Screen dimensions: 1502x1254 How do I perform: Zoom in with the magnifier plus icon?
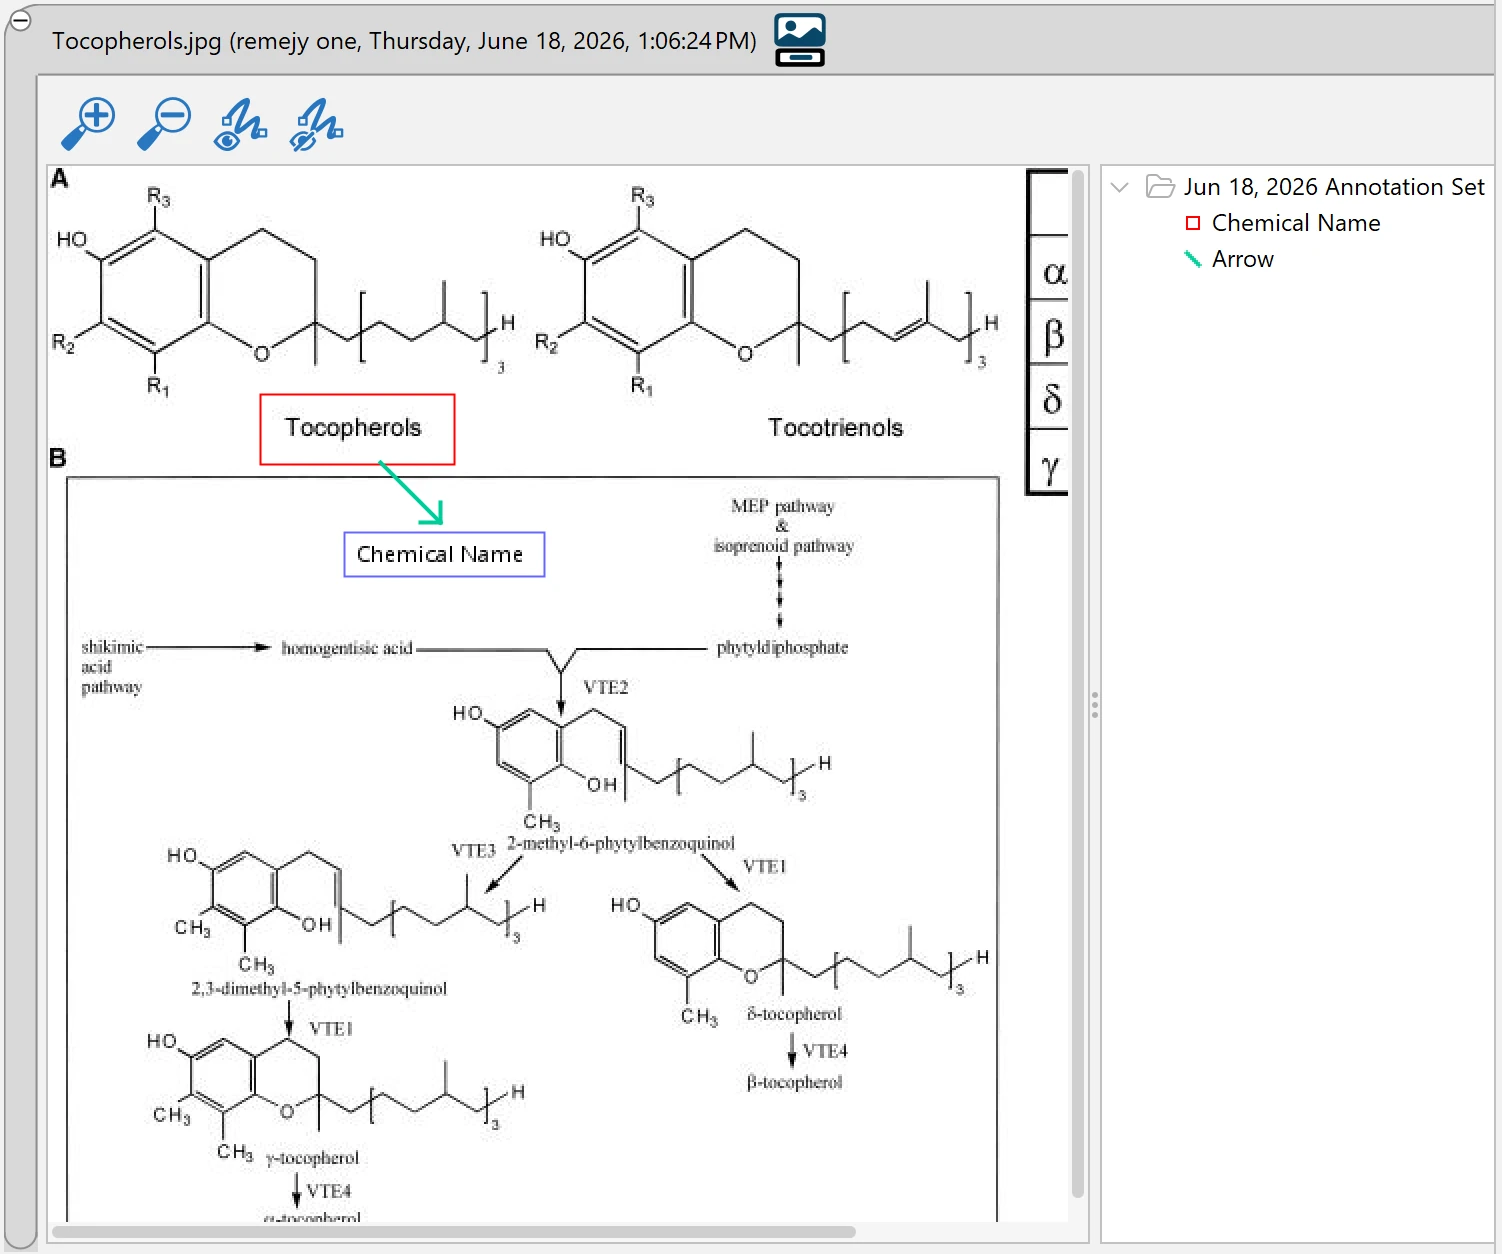click(88, 124)
